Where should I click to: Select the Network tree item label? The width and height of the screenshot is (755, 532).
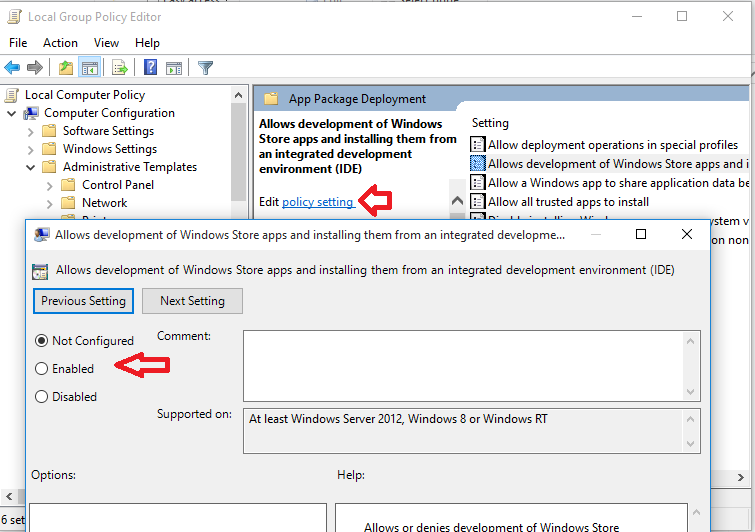coord(104,203)
